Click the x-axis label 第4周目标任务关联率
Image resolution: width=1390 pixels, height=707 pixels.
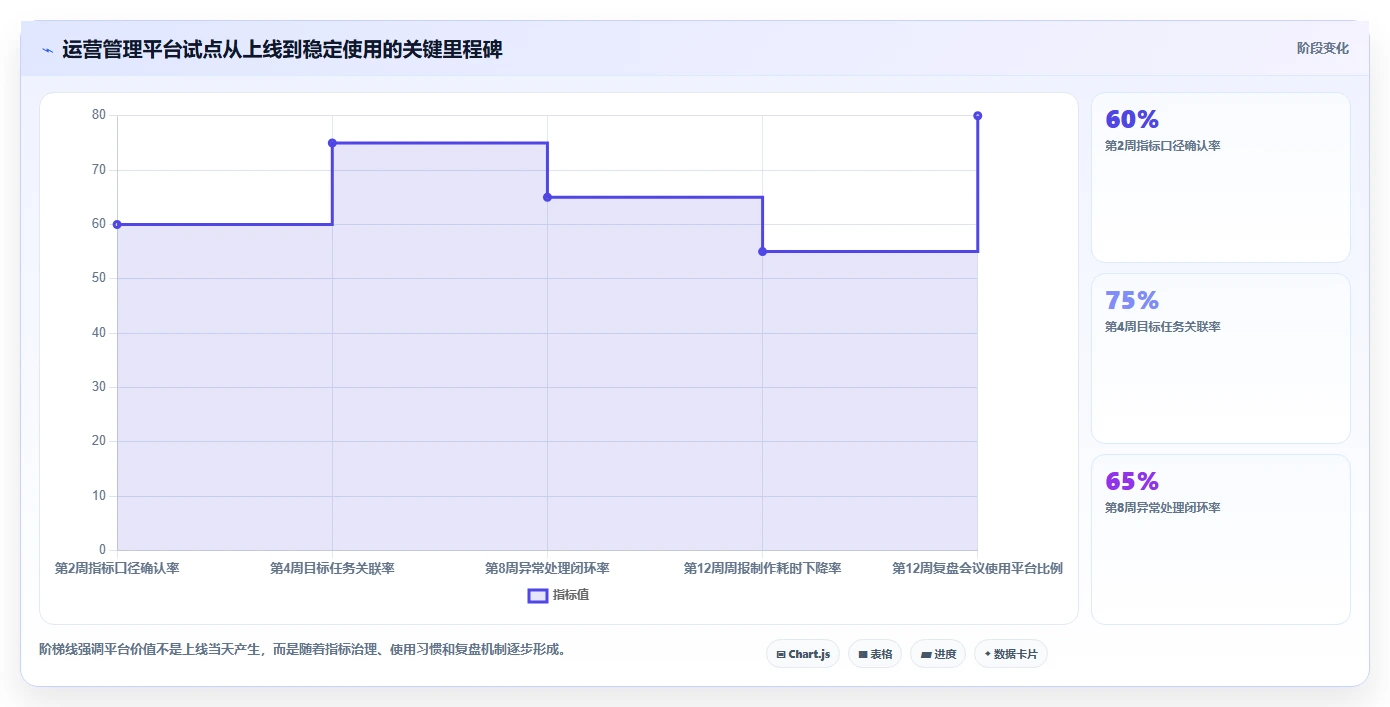[x=332, y=568]
